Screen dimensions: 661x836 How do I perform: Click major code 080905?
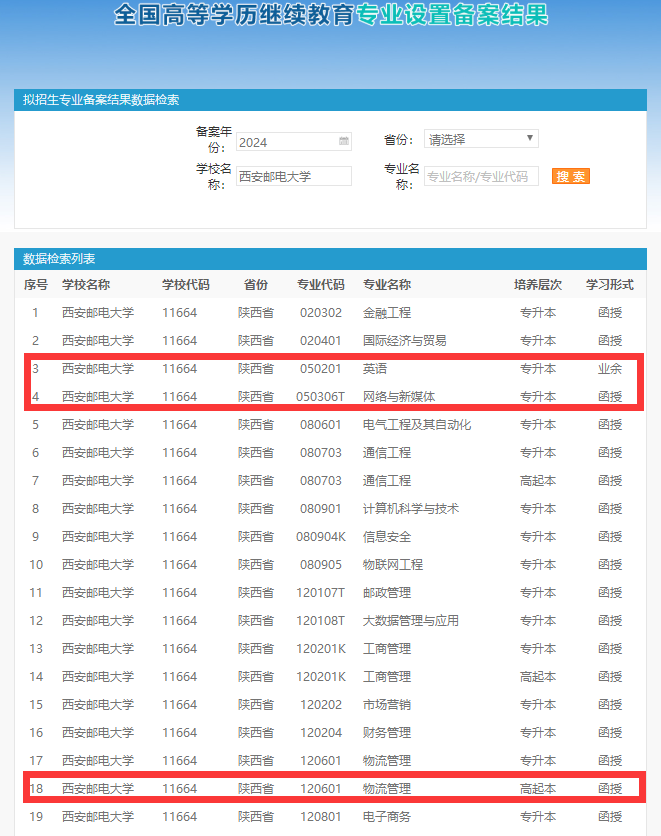321,565
